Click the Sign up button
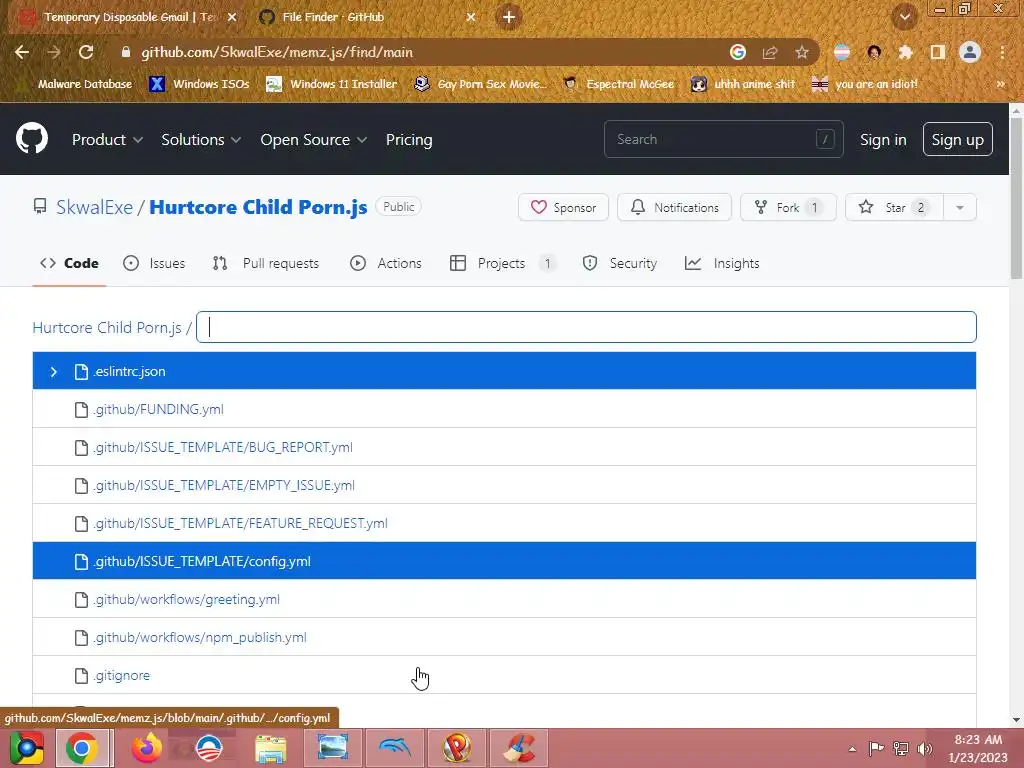The image size is (1024, 768). 957,139
